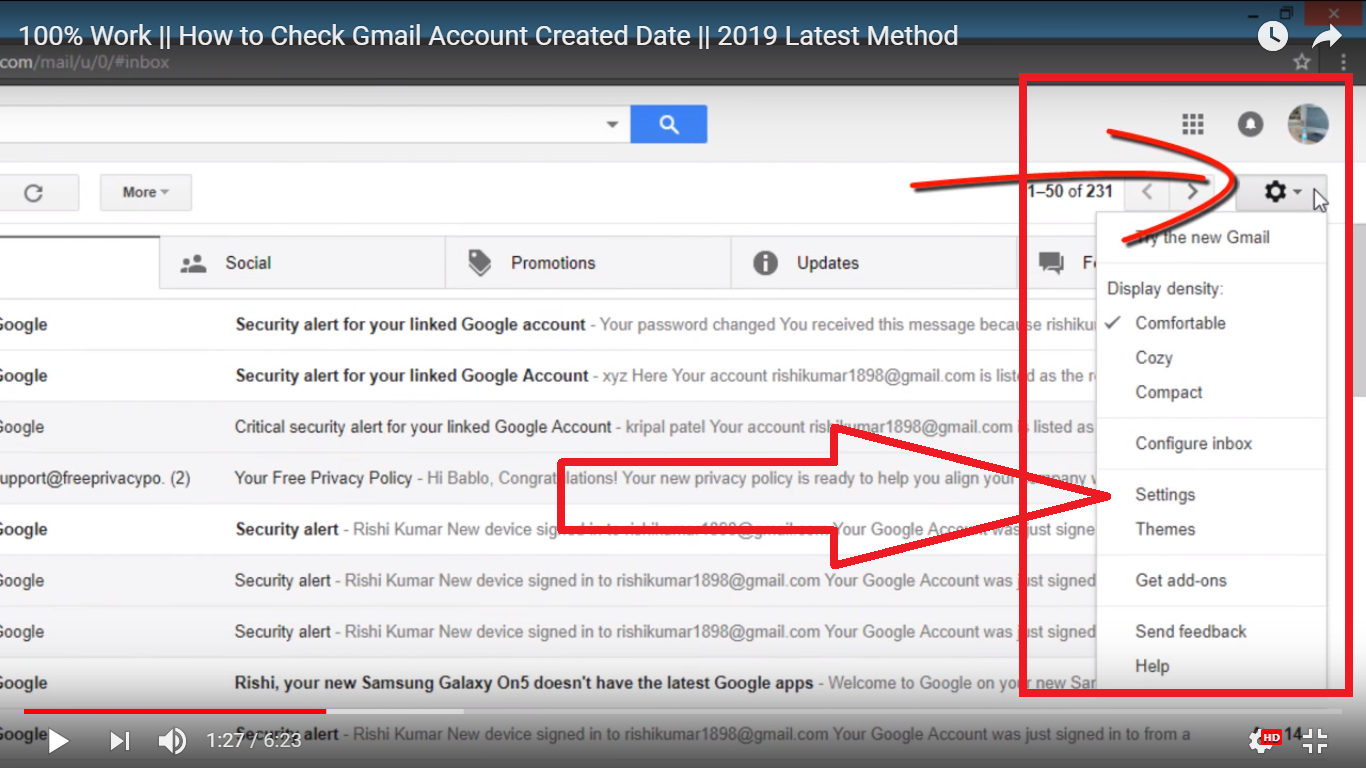The height and width of the screenshot is (768, 1366).
Task: Select Themes from the gear menu
Action: tap(1164, 529)
